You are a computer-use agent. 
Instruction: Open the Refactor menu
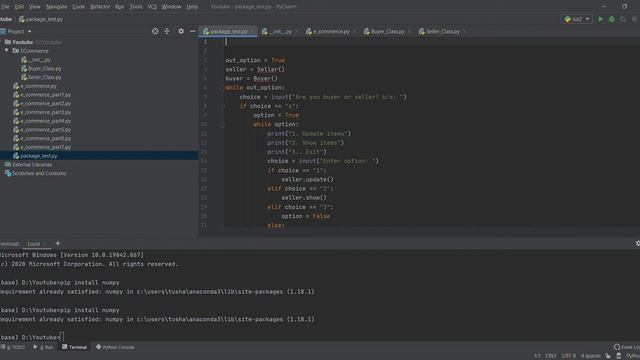[100, 7]
